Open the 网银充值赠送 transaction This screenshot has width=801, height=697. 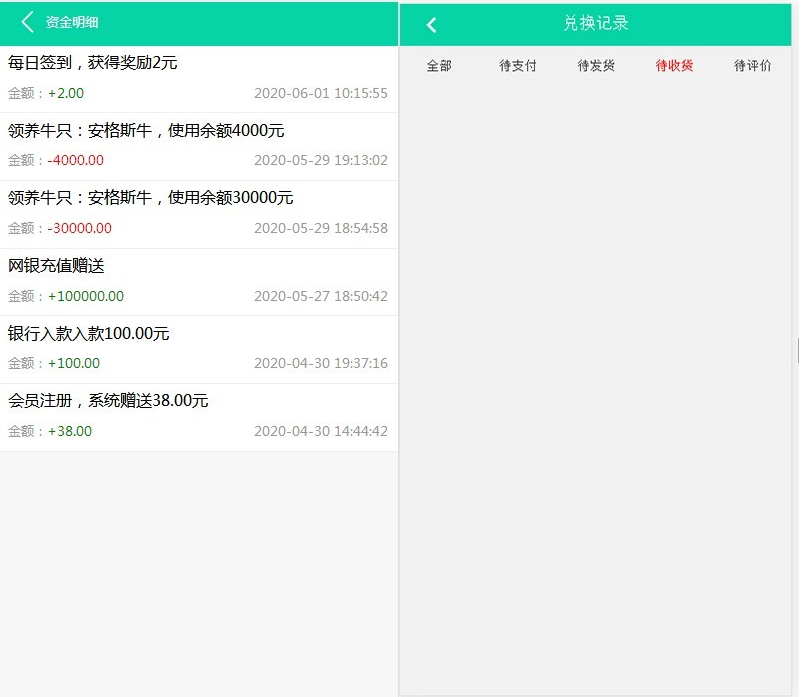[56, 266]
